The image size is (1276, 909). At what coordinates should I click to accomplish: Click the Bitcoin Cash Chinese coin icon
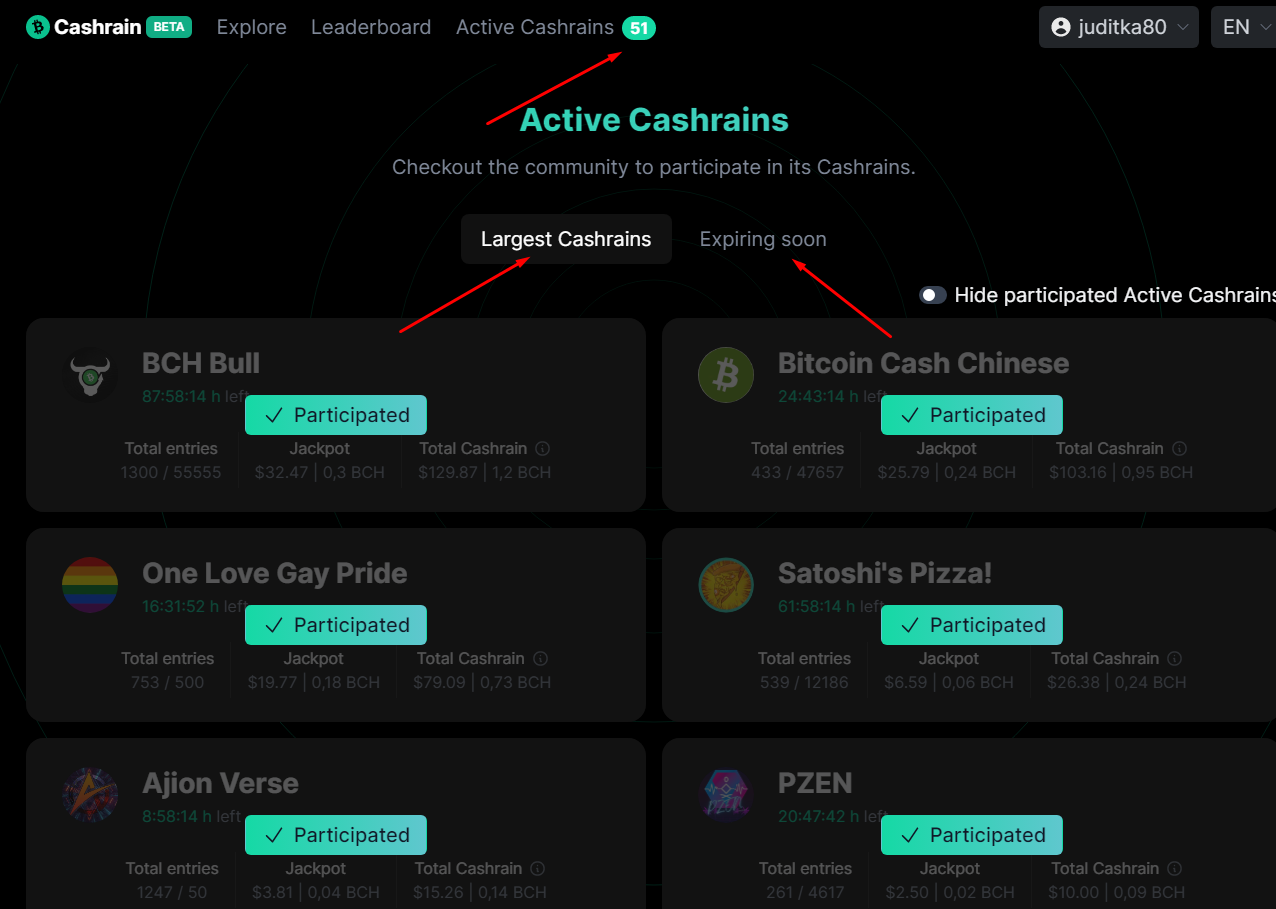point(726,374)
